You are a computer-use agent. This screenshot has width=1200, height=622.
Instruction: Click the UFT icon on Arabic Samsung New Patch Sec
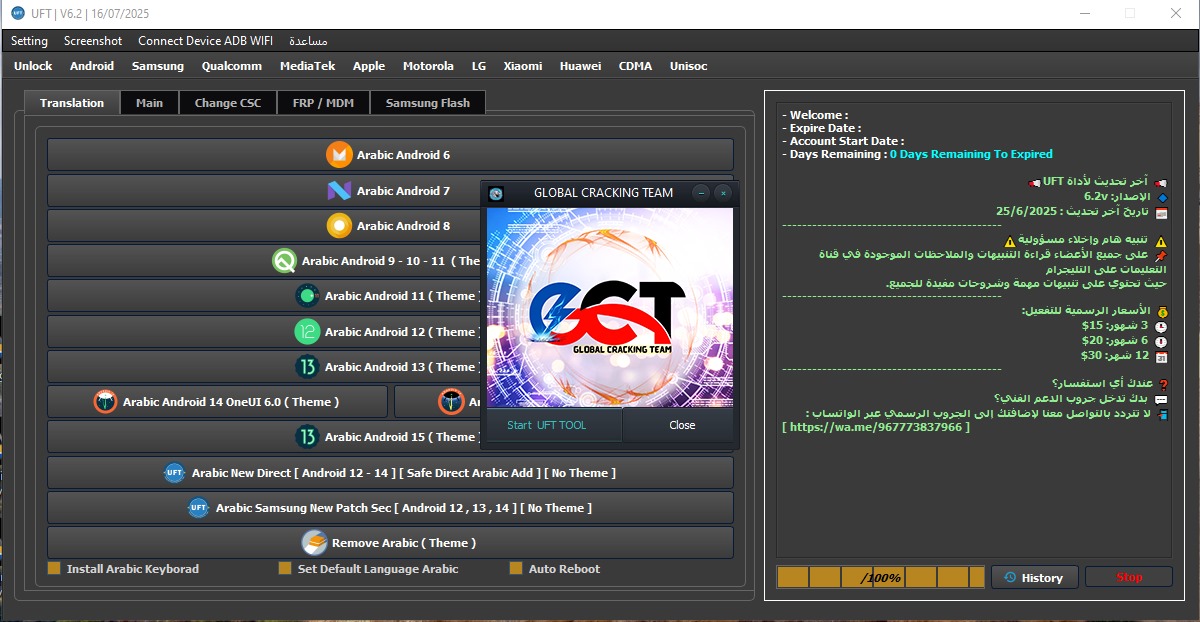pyautogui.click(x=199, y=508)
